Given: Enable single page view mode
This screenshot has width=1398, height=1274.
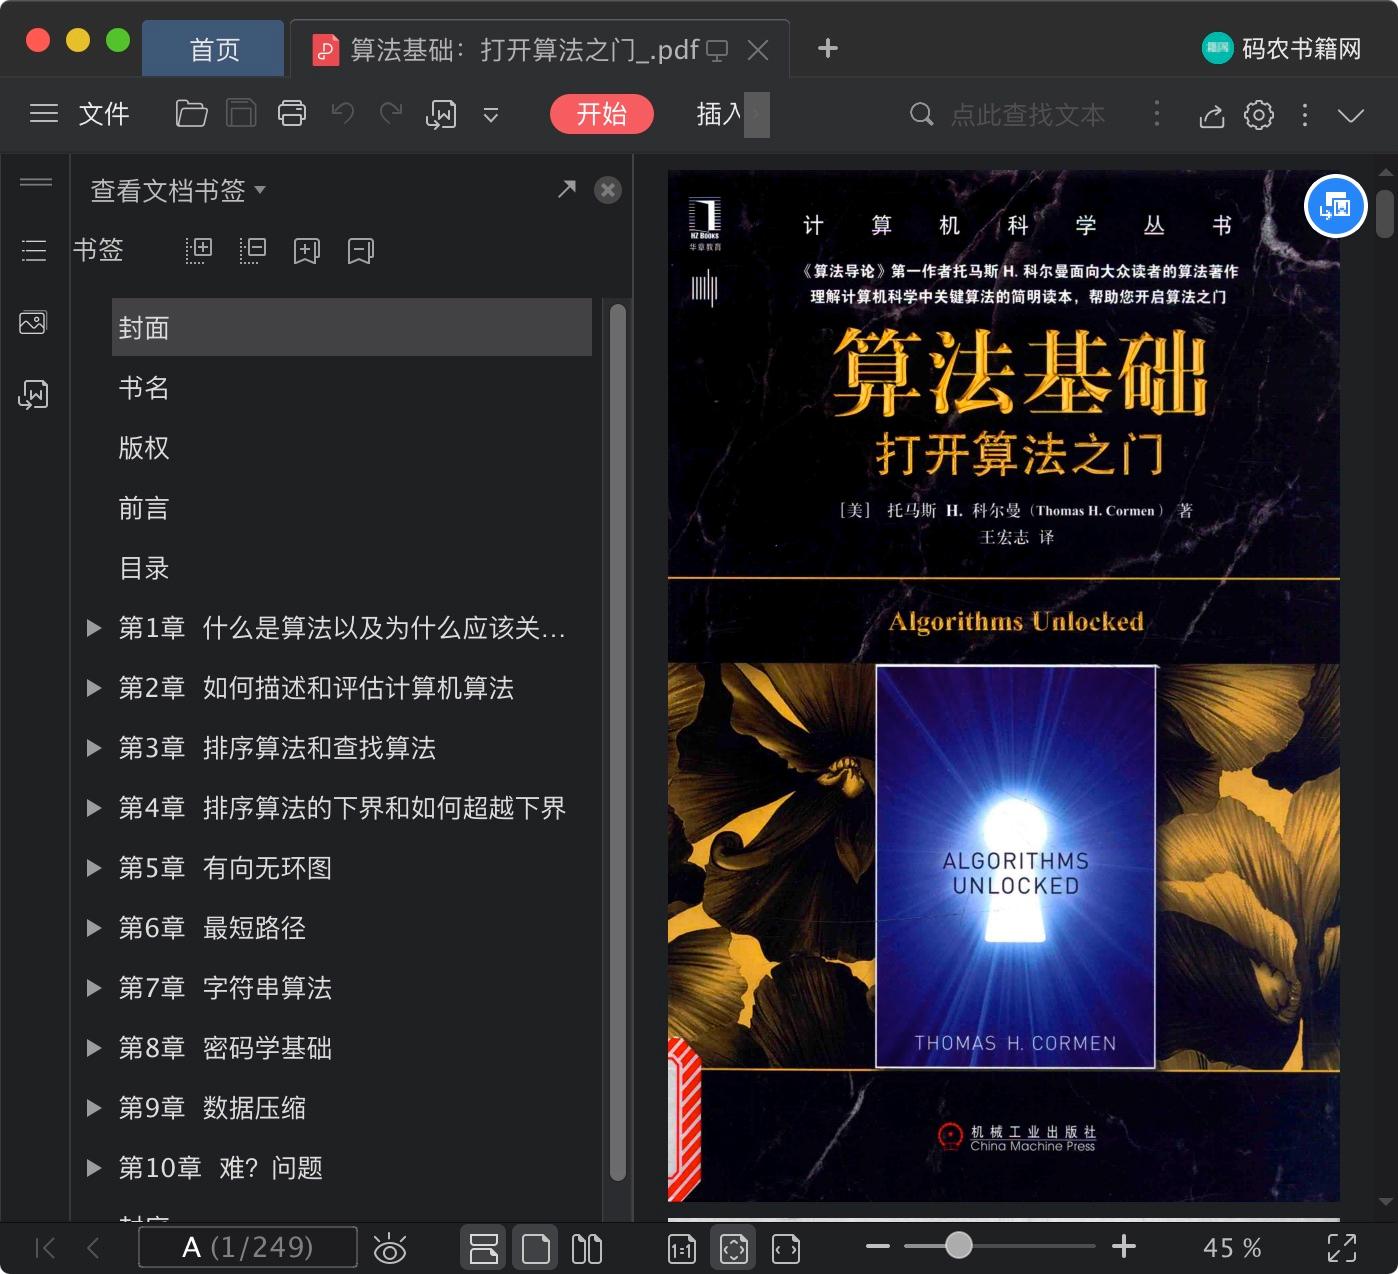Looking at the screenshot, I should coord(535,1248).
